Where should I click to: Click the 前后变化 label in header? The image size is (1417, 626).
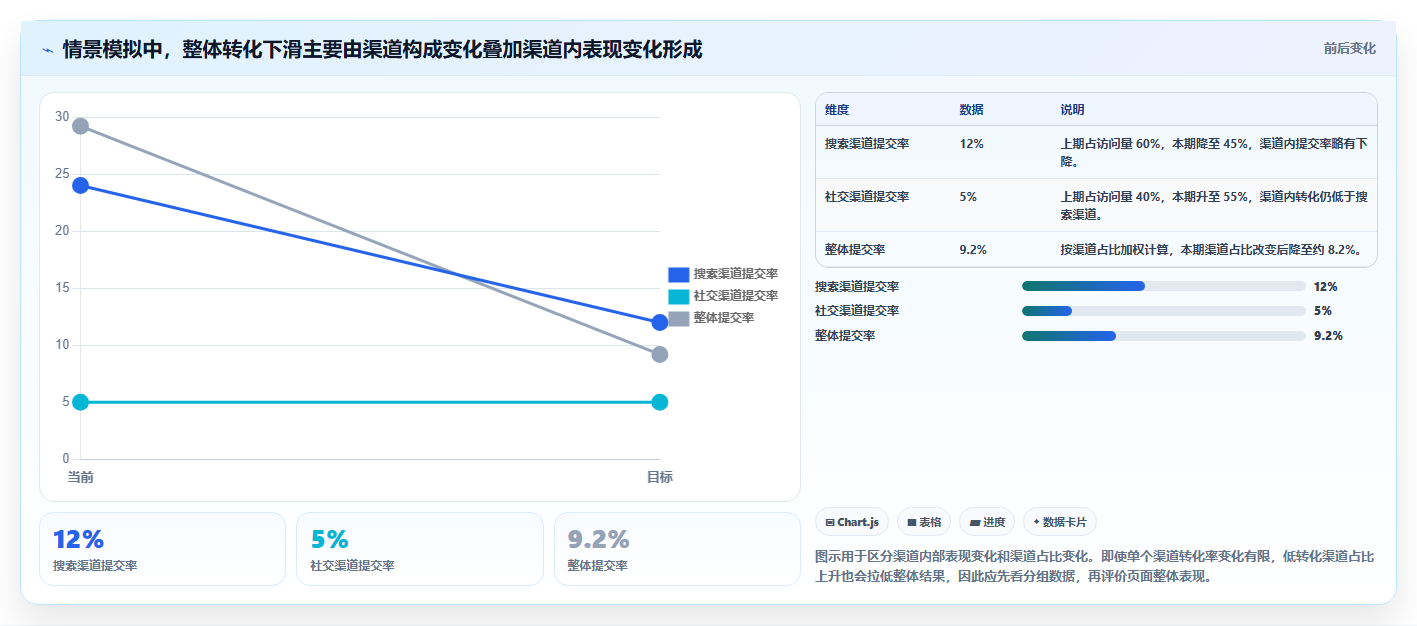[x=1349, y=48]
